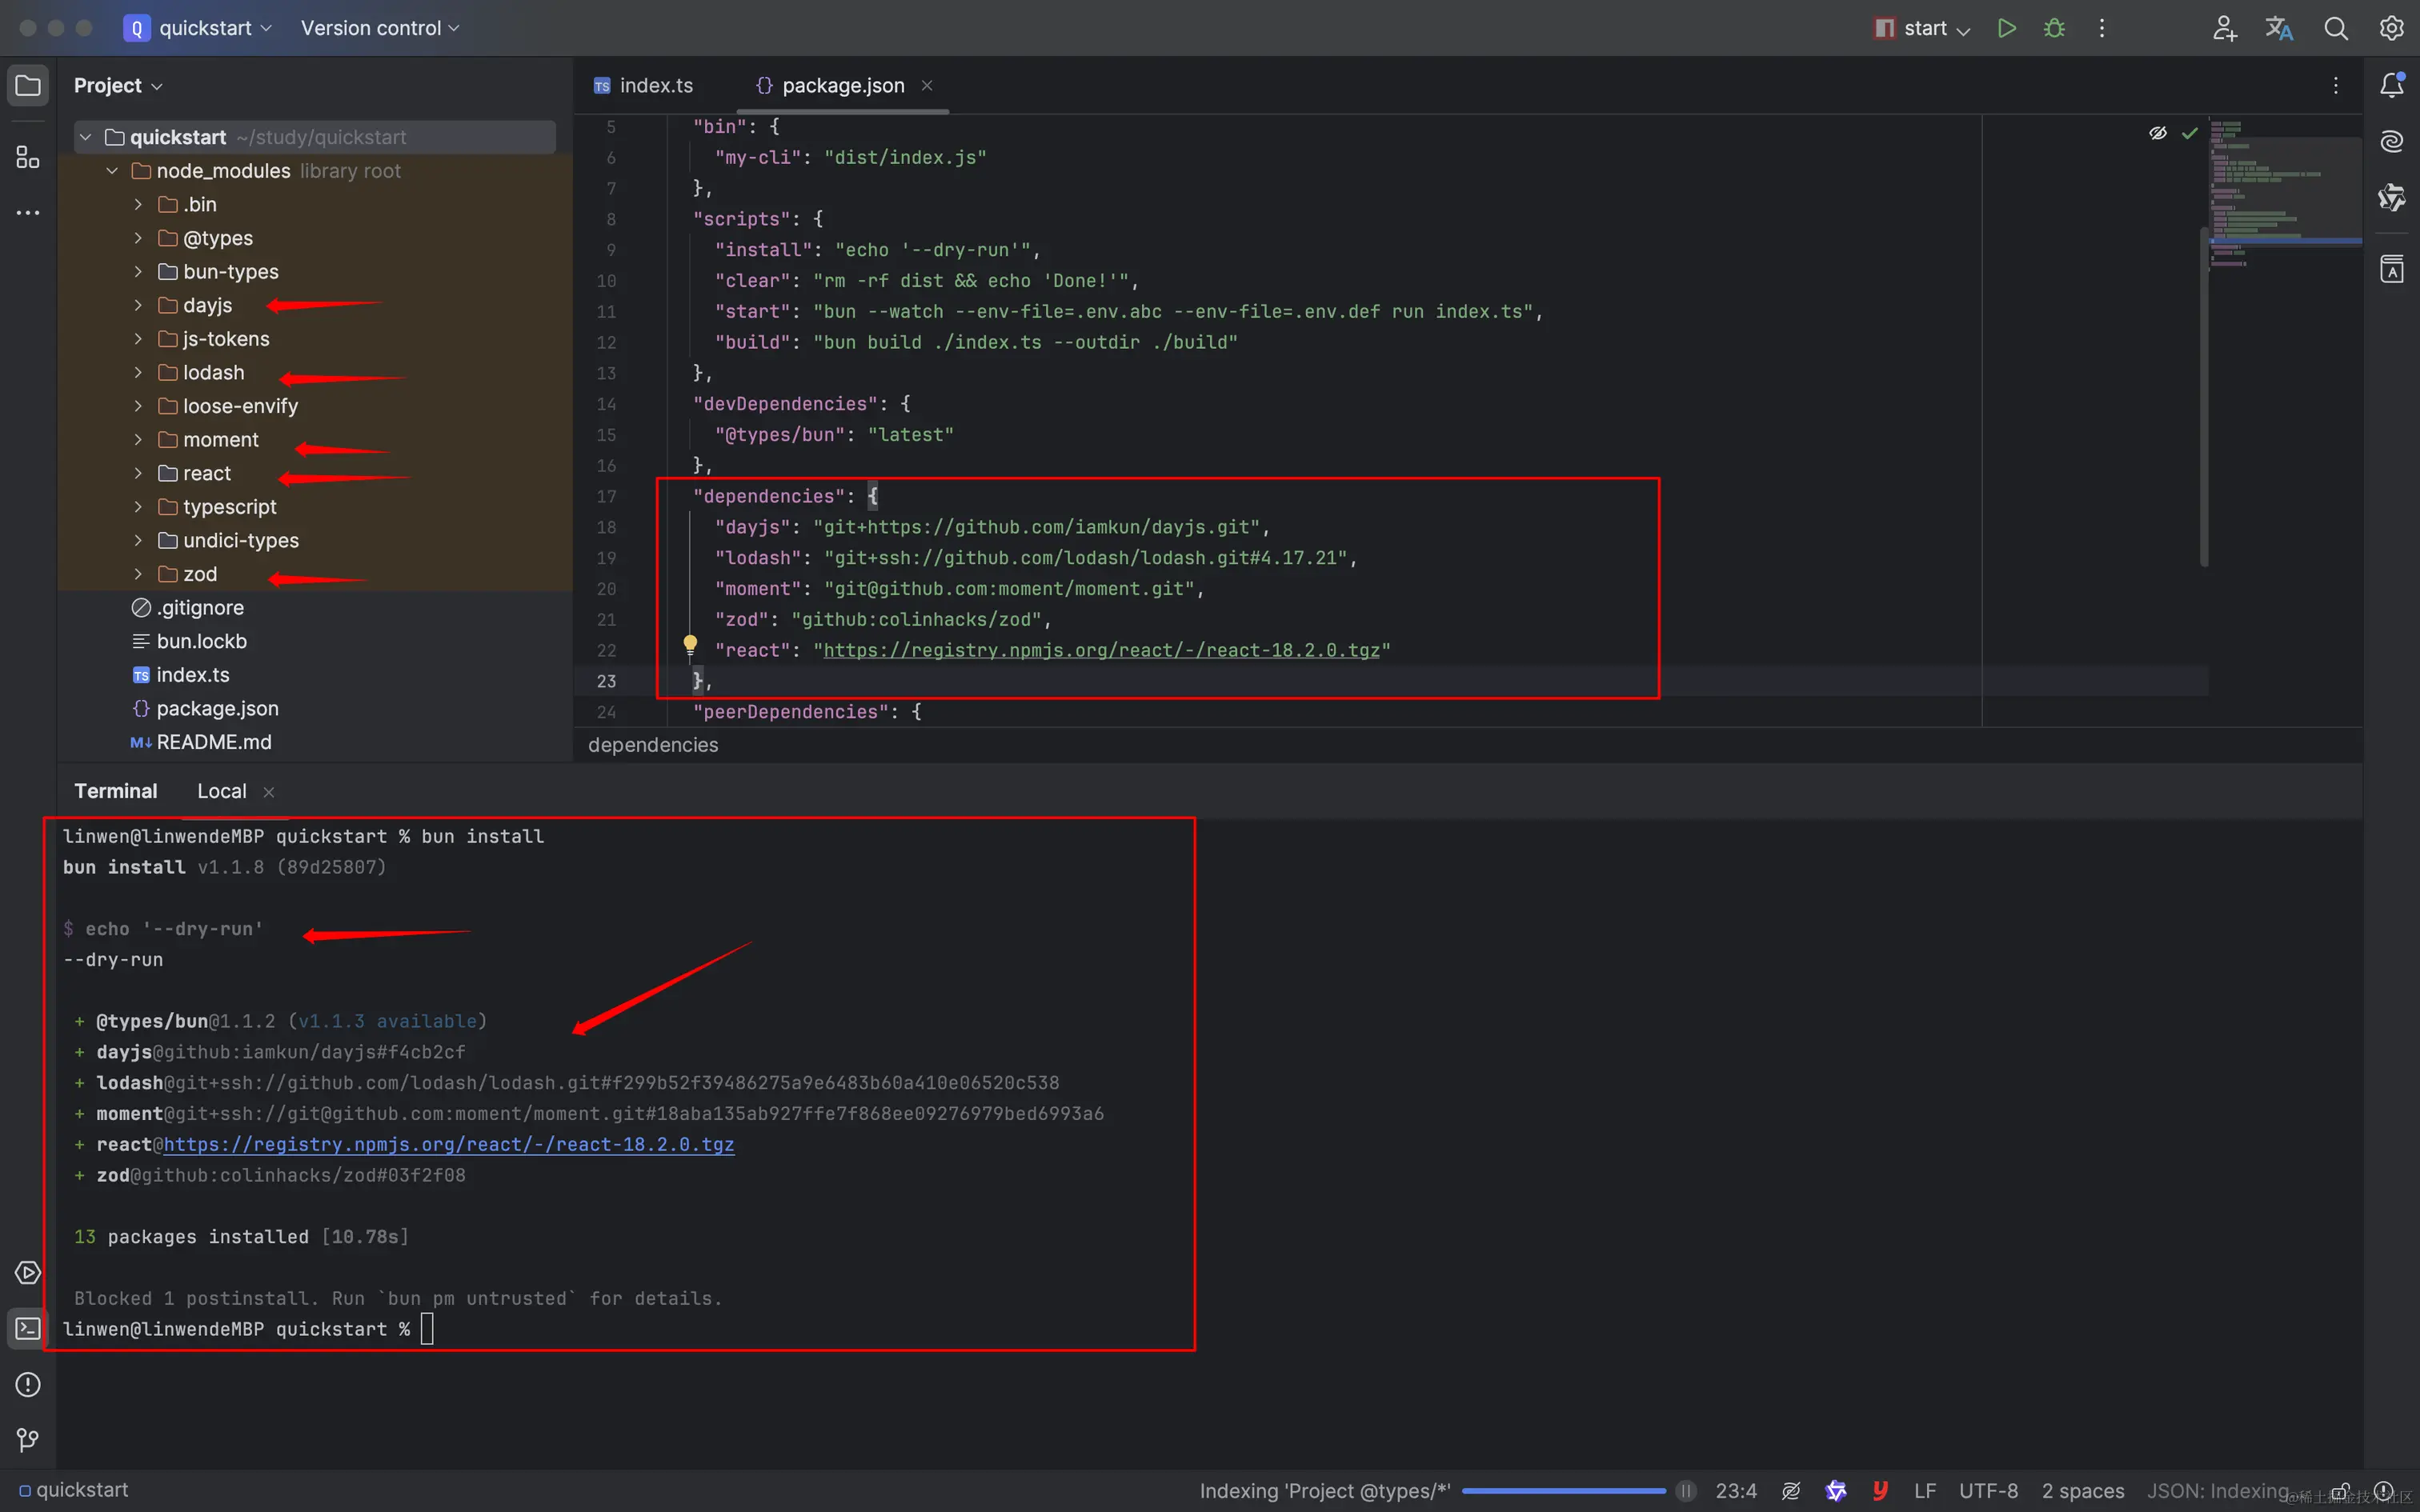Click the translate icon in toolbar
This screenshot has height=1512, width=2420.
click(x=2279, y=28)
